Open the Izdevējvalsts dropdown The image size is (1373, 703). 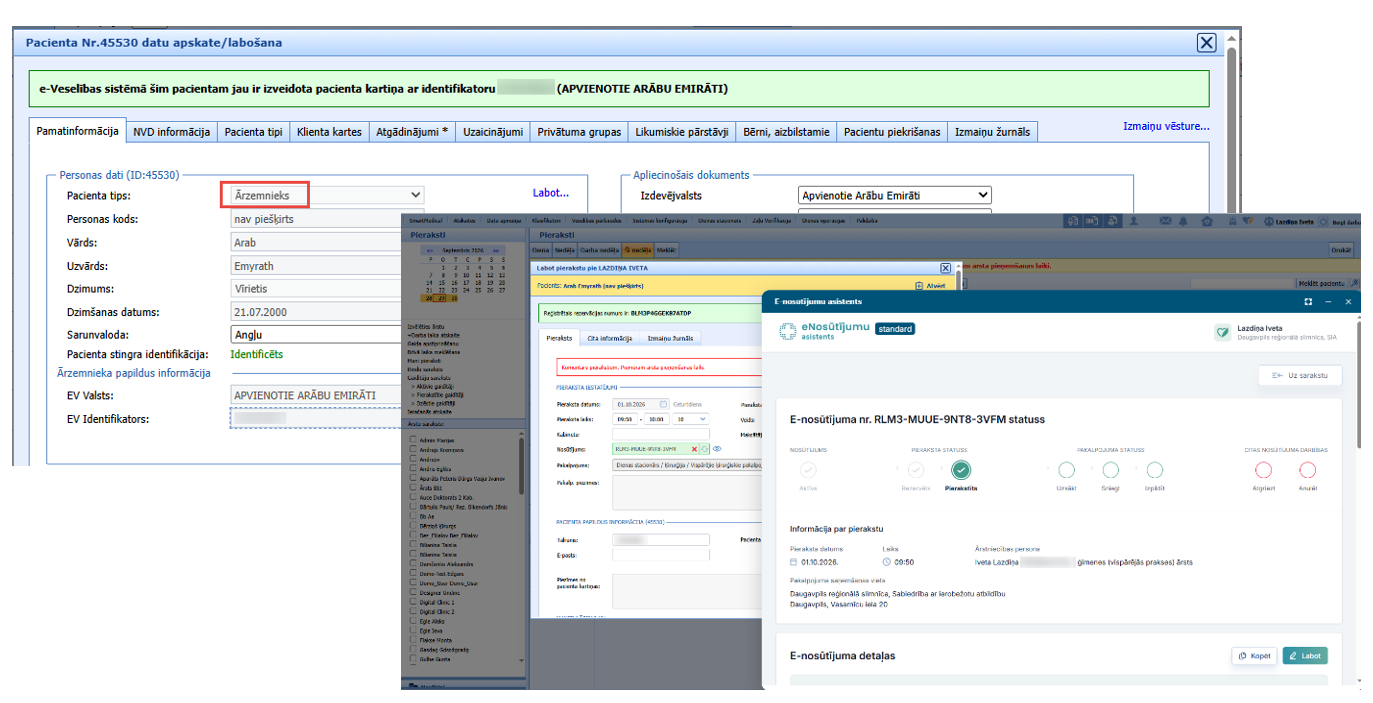(895, 195)
